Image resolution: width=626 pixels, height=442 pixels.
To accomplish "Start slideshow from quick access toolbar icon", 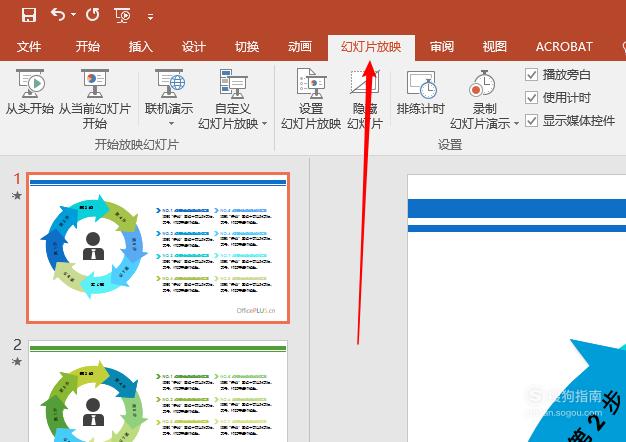I will click(x=122, y=16).
